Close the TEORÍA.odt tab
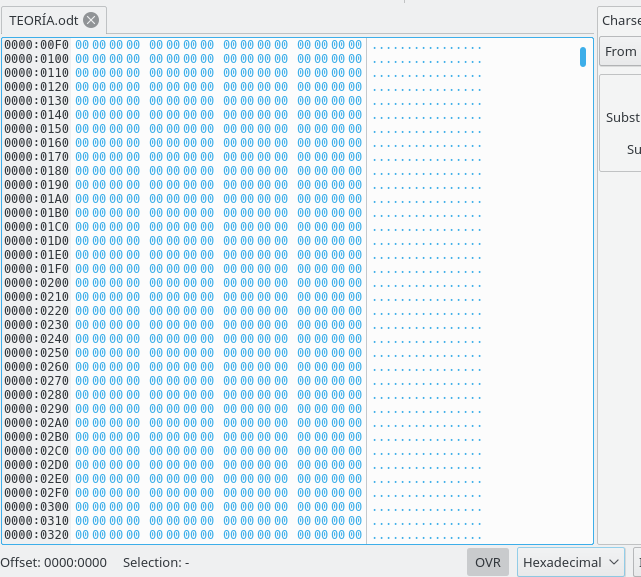The image size is (641, 577). [91, 20]
